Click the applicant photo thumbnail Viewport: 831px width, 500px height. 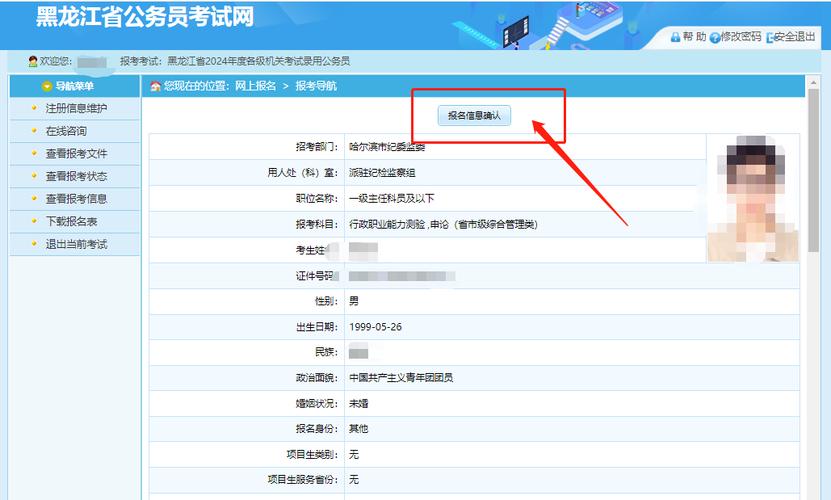(x=753, y=198)
